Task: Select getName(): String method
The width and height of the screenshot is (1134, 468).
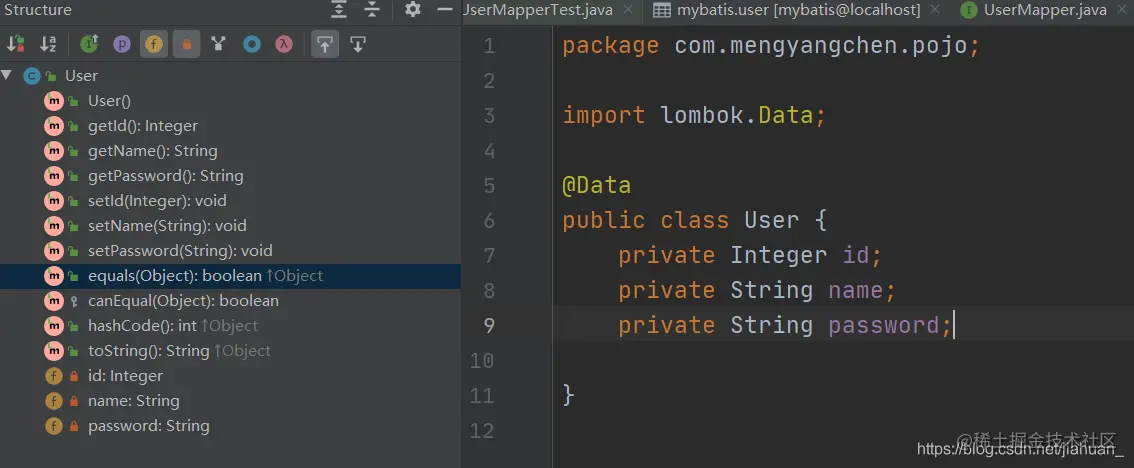Action: (x=153, y=150)
